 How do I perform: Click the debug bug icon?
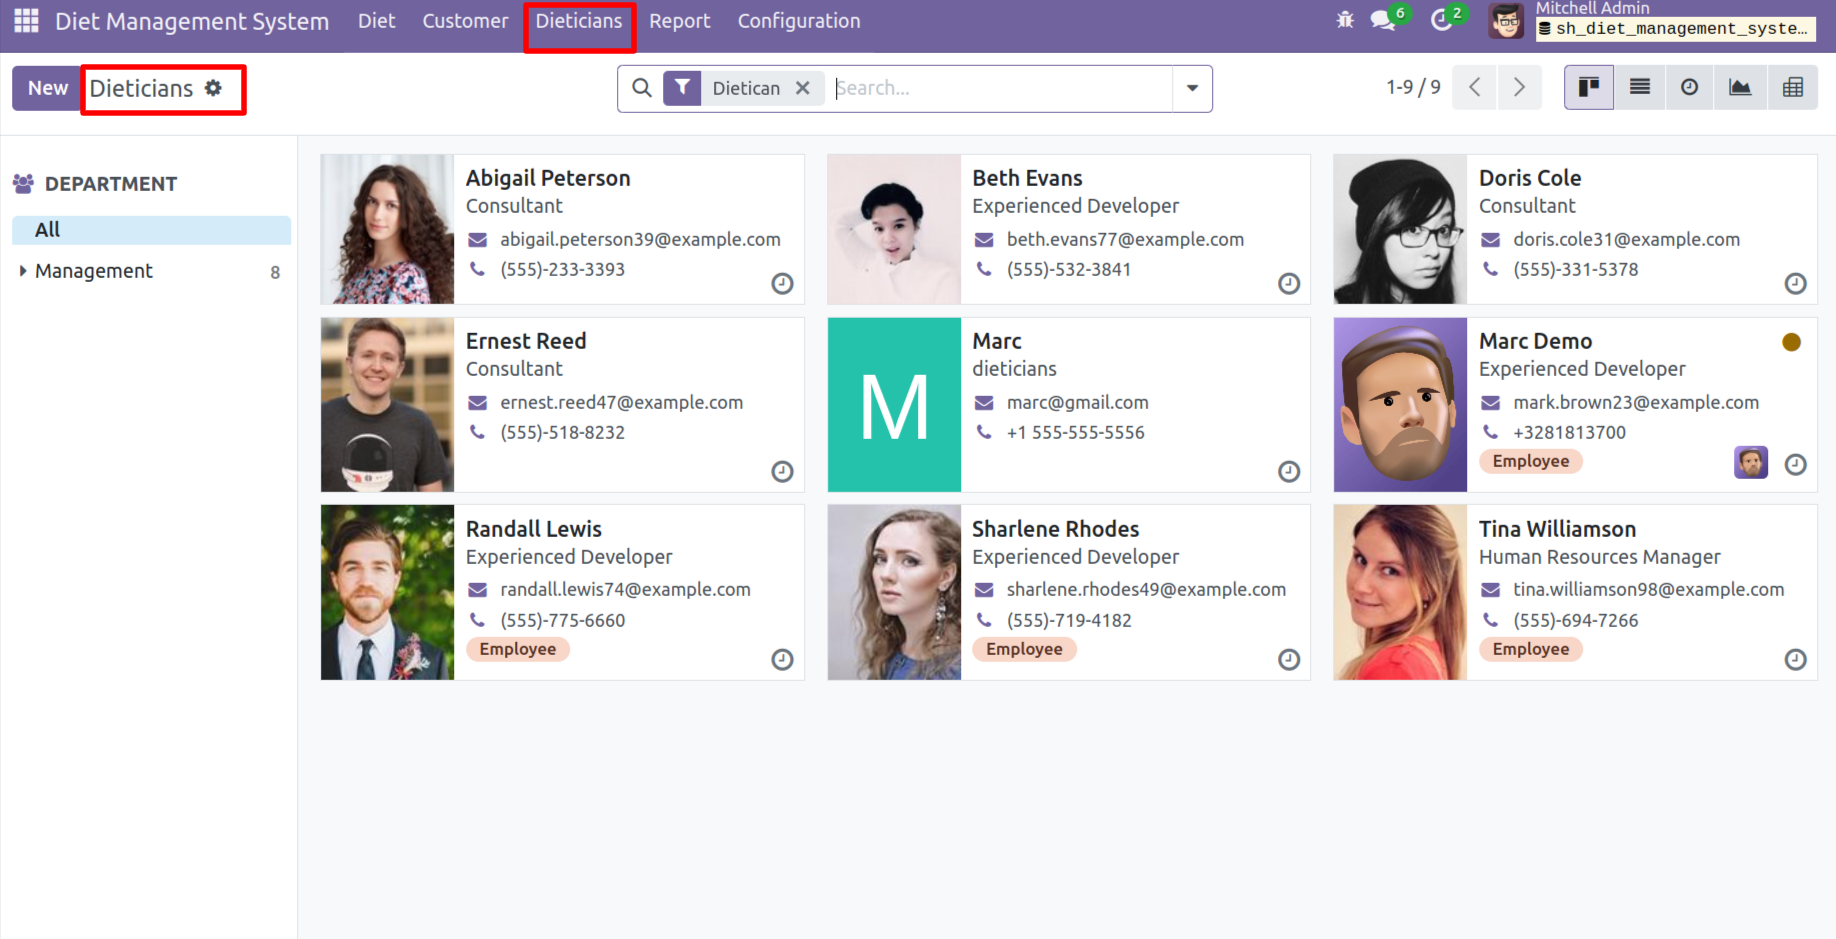(1345, 20)
